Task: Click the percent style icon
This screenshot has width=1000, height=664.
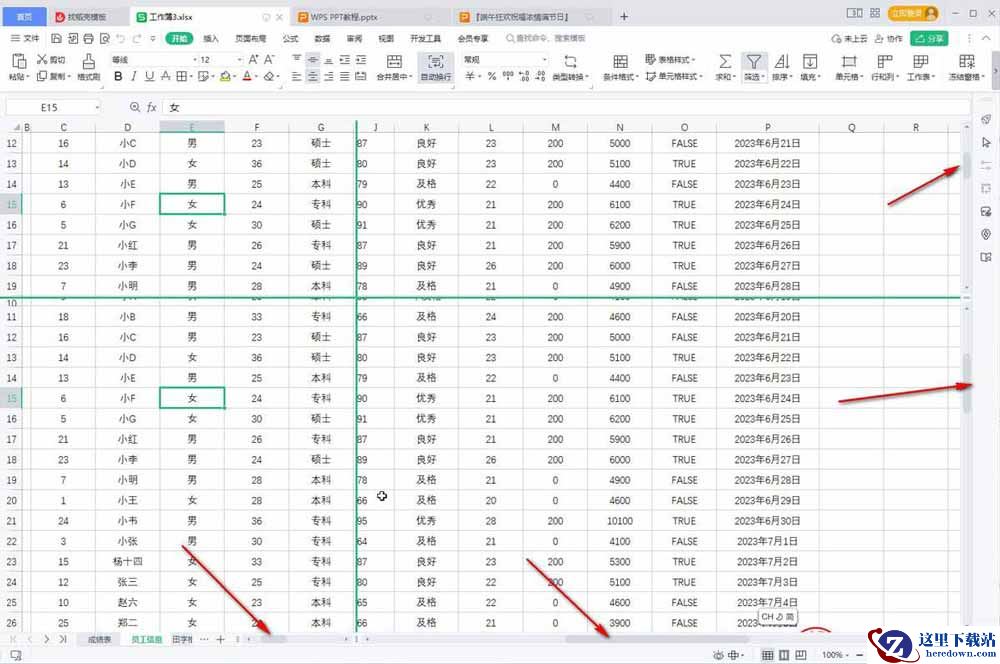Action: coord(492,77)
